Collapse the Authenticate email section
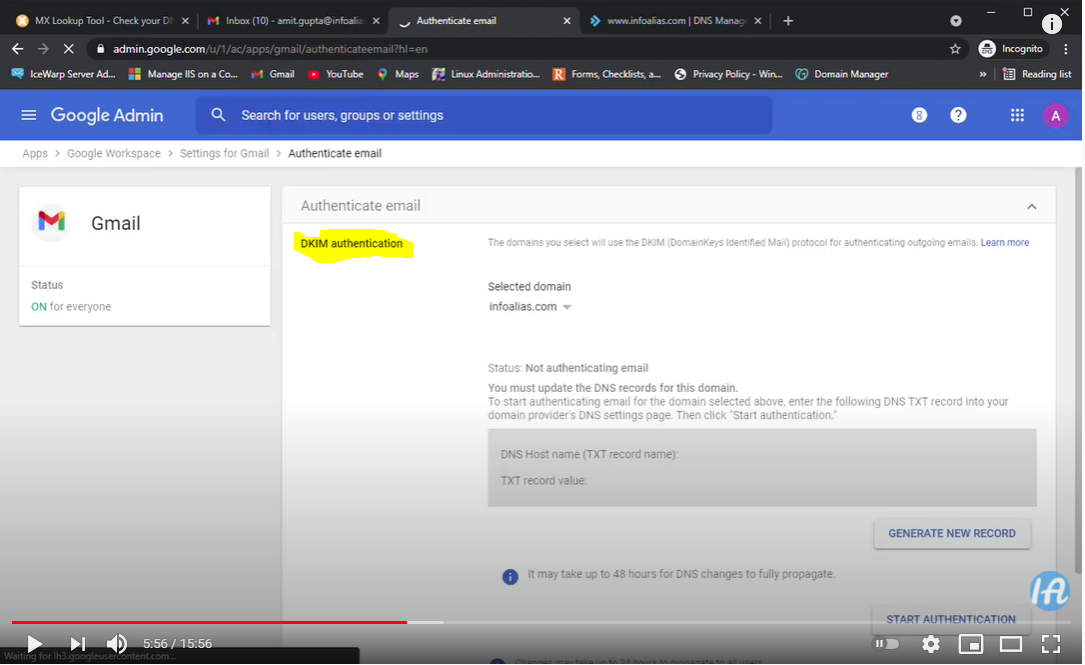Image resolution: width=1085 pixels, height=665 pixels. [1032, 206]
